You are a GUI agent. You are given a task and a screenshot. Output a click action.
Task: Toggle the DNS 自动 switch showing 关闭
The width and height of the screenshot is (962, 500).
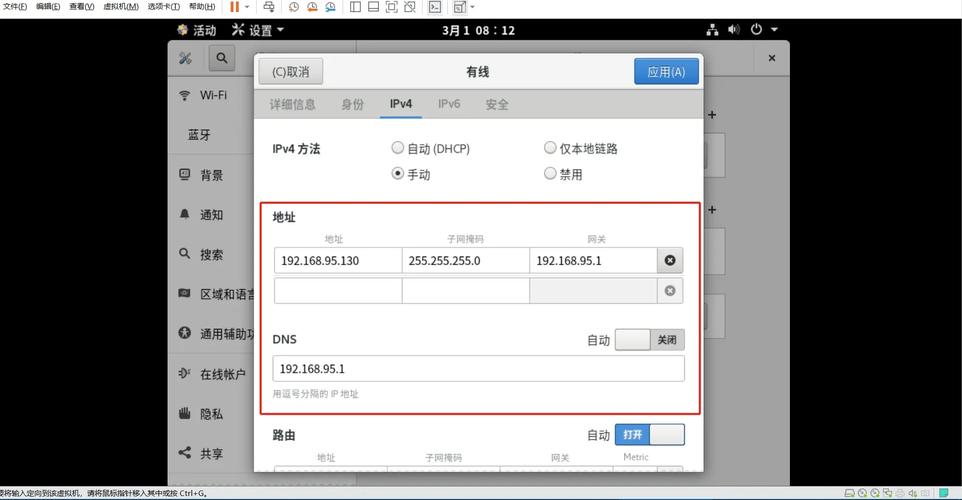point(650,340)
